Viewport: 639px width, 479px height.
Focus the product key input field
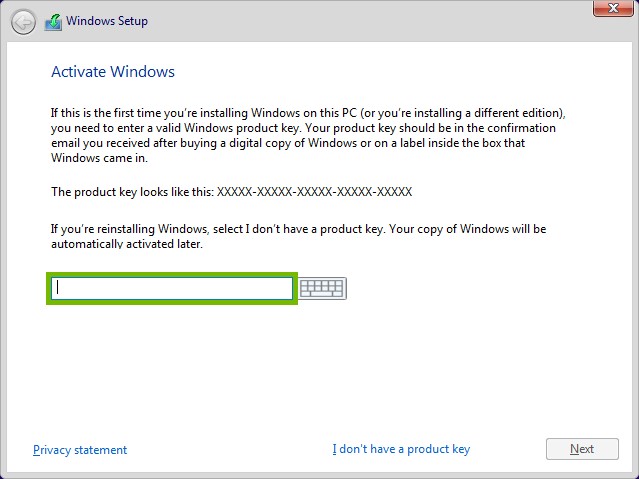tap(172, 288)
